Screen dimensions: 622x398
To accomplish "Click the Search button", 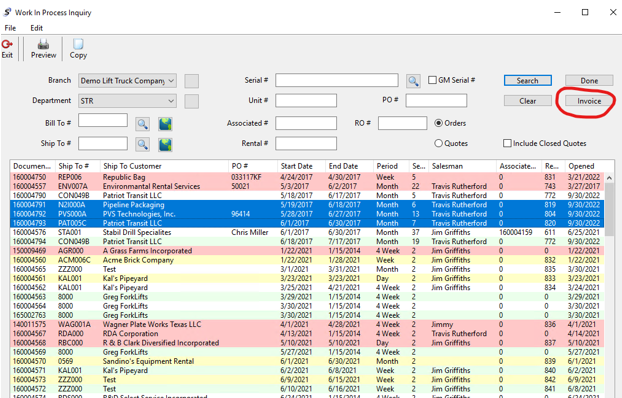I will [528, 81].
